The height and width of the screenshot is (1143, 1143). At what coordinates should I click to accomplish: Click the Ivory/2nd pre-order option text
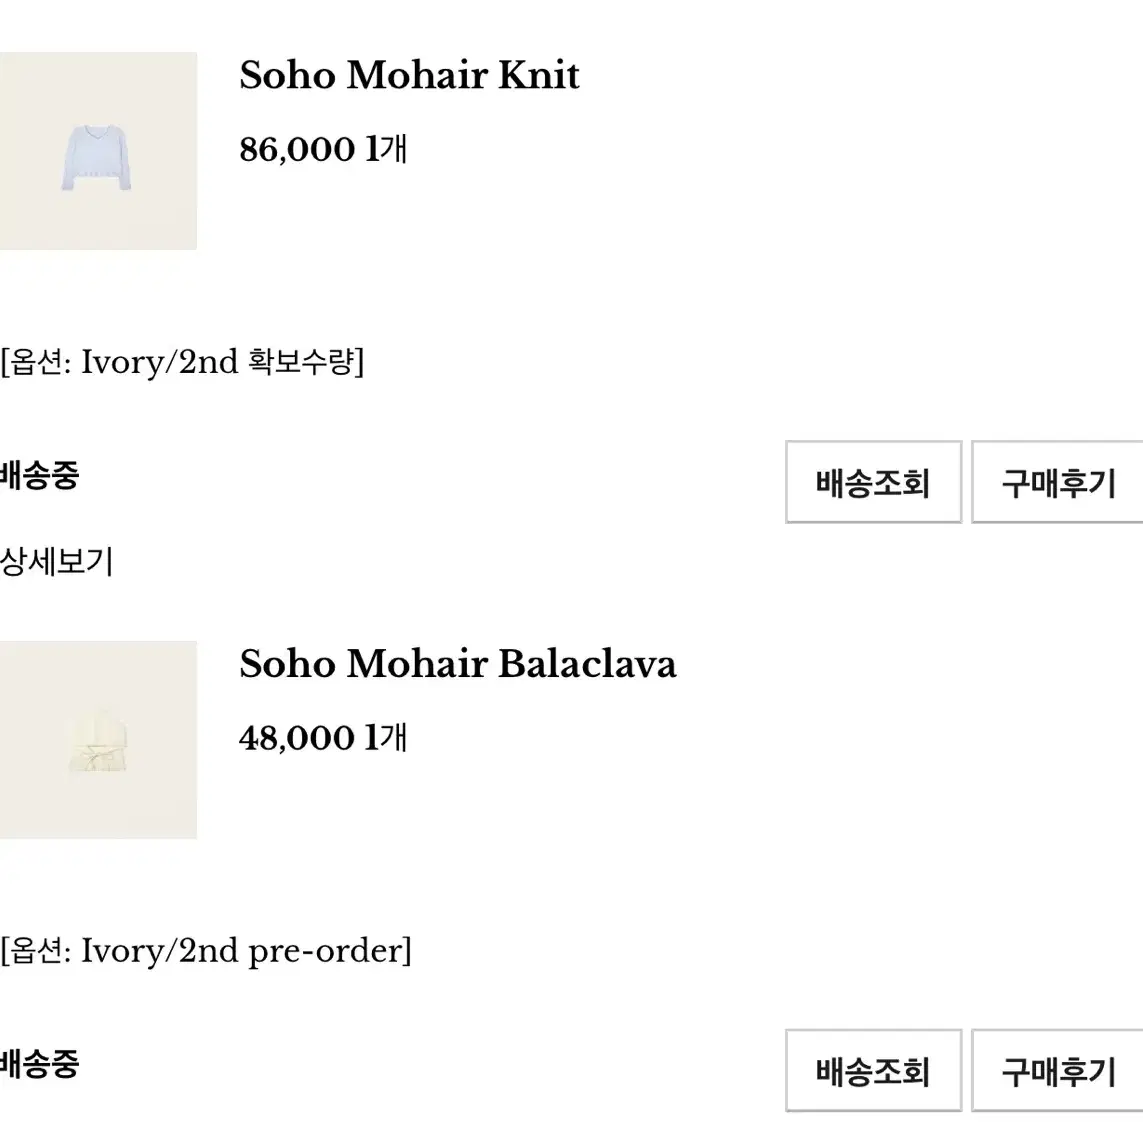[x=206, y=951]
